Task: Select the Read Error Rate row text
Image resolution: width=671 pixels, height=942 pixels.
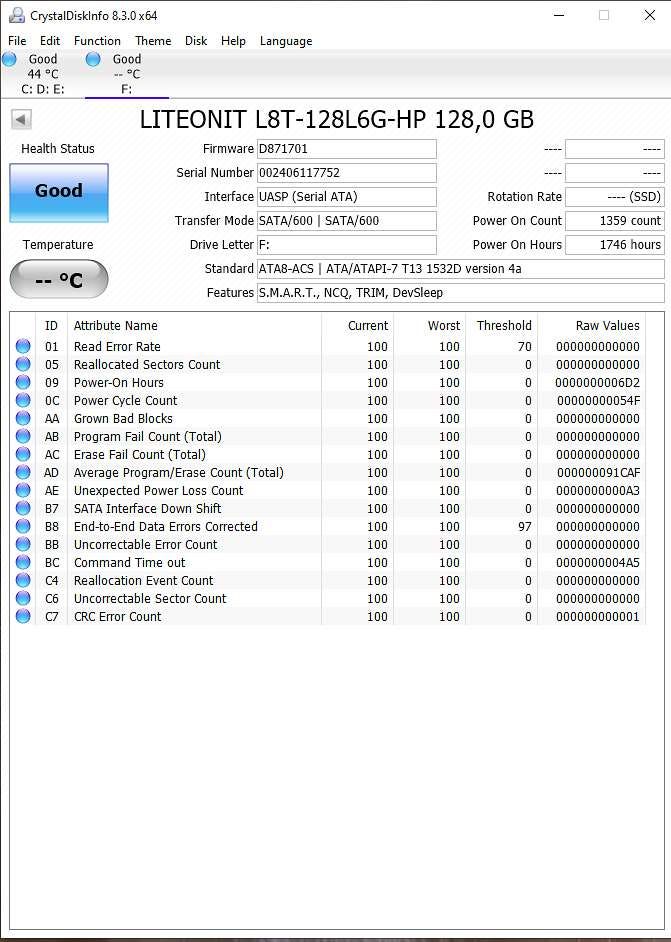Action: pyautogui.click(x=117, y=347)
